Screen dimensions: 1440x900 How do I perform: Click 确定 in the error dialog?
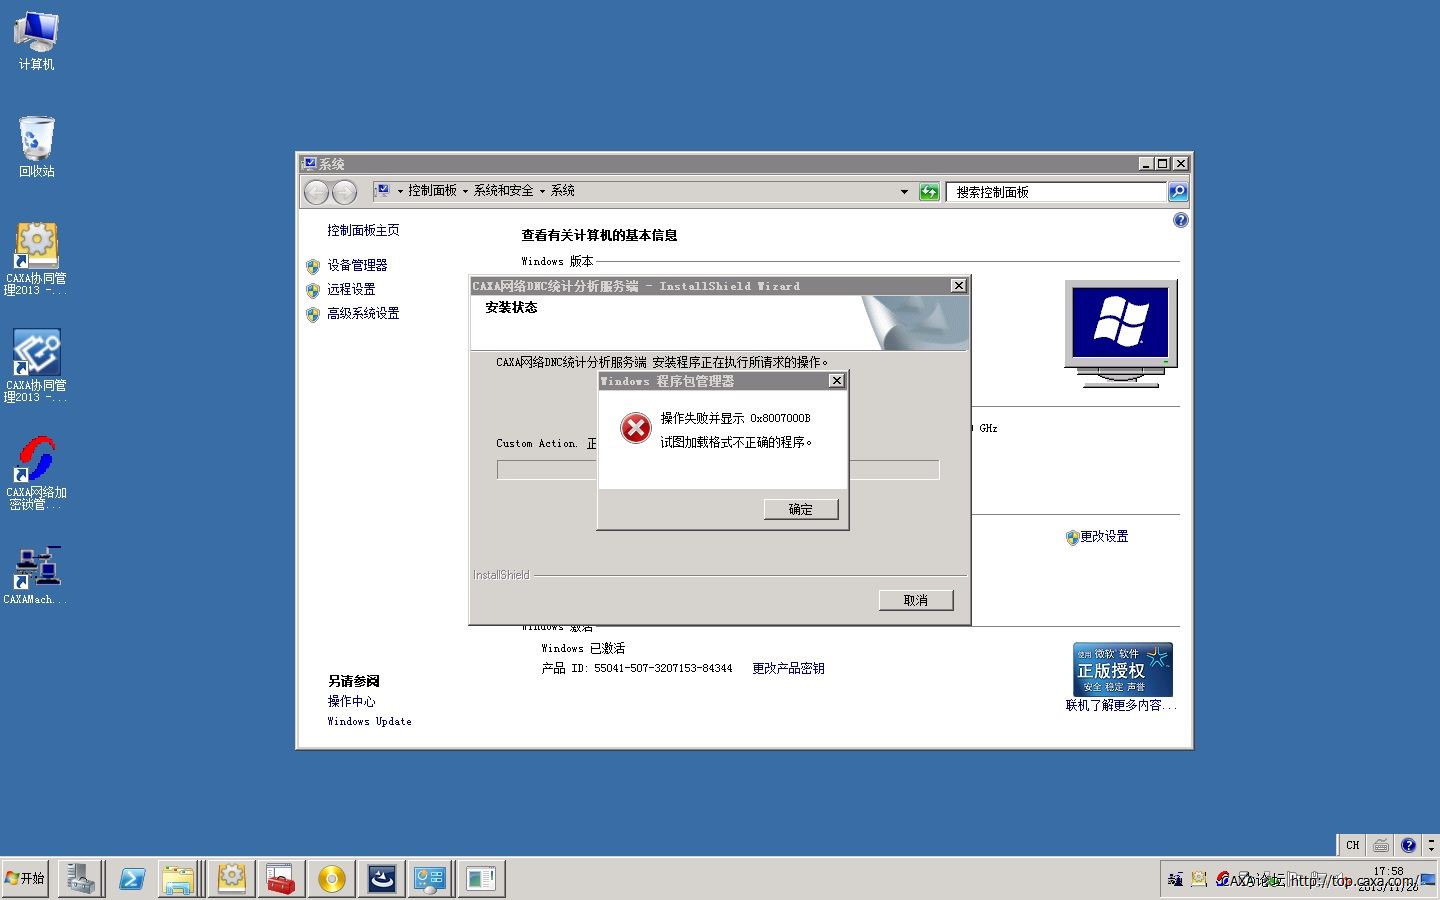[800, 509]
